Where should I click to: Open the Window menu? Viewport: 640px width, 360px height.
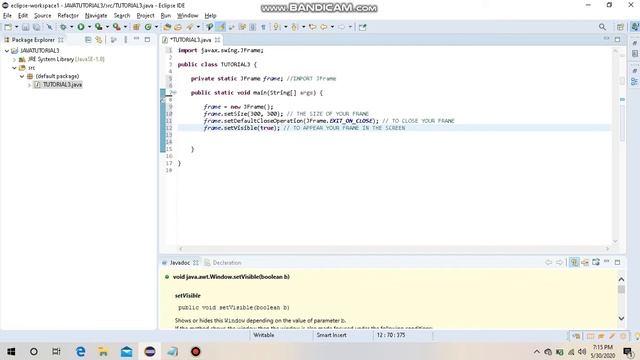(187, 16)
